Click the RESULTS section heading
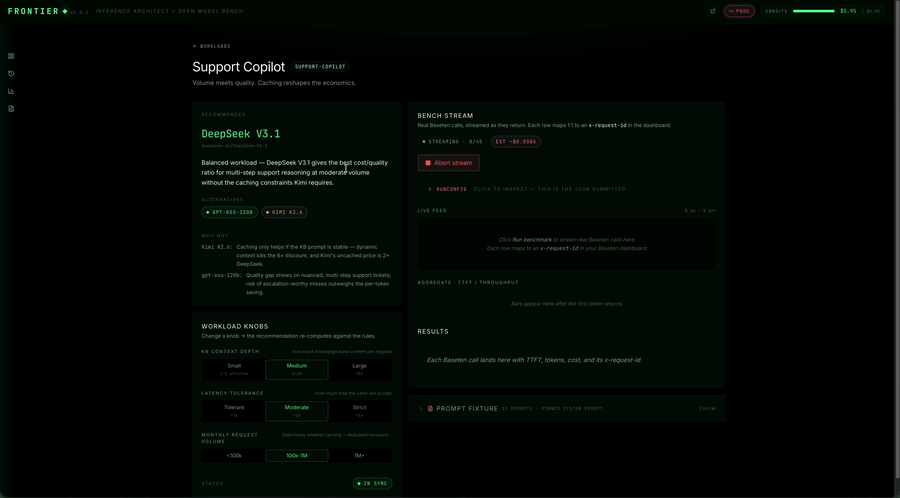The height and width of the screenshot is (498, 900). pyautogui.click(x=433, y=332)
